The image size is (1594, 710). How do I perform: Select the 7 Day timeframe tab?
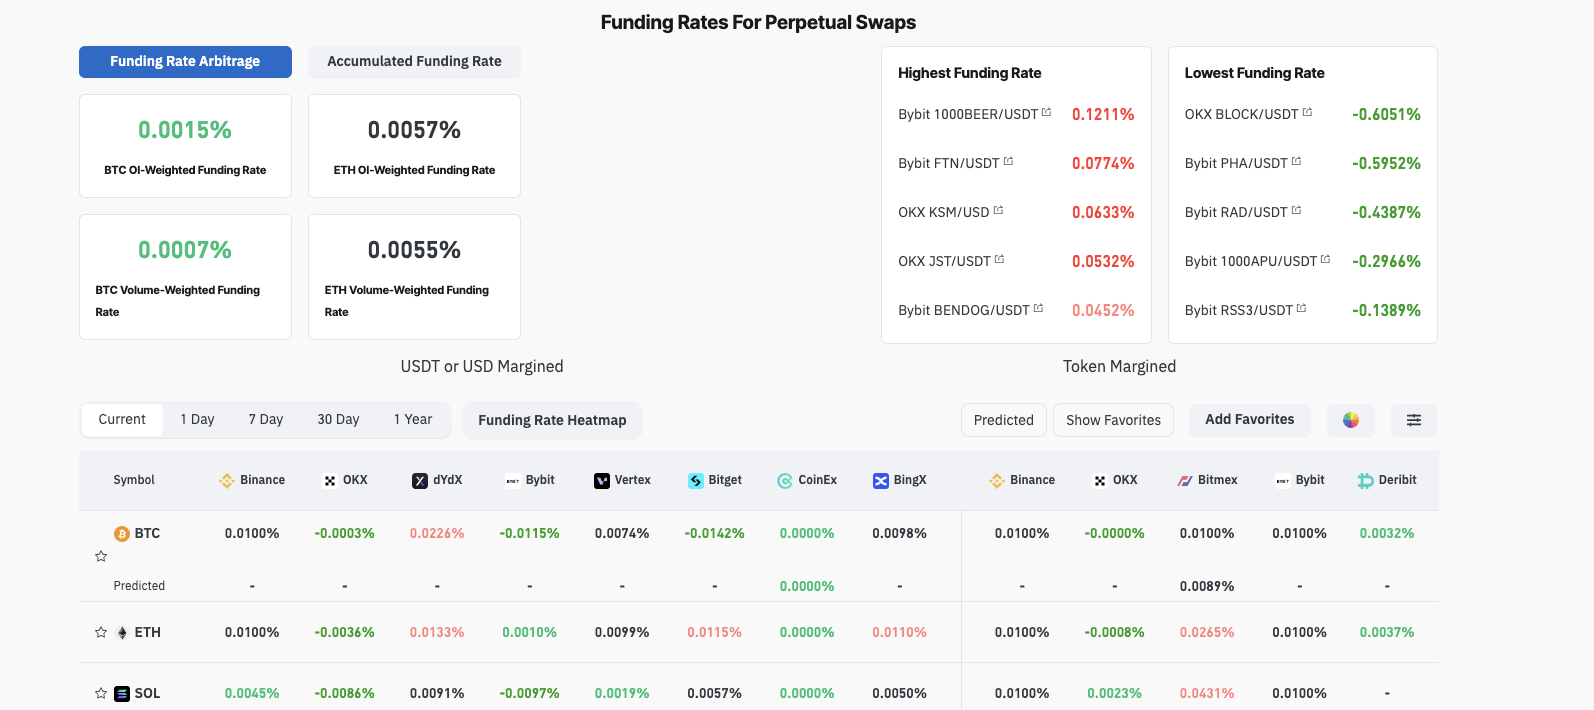(x=266, y=420)
